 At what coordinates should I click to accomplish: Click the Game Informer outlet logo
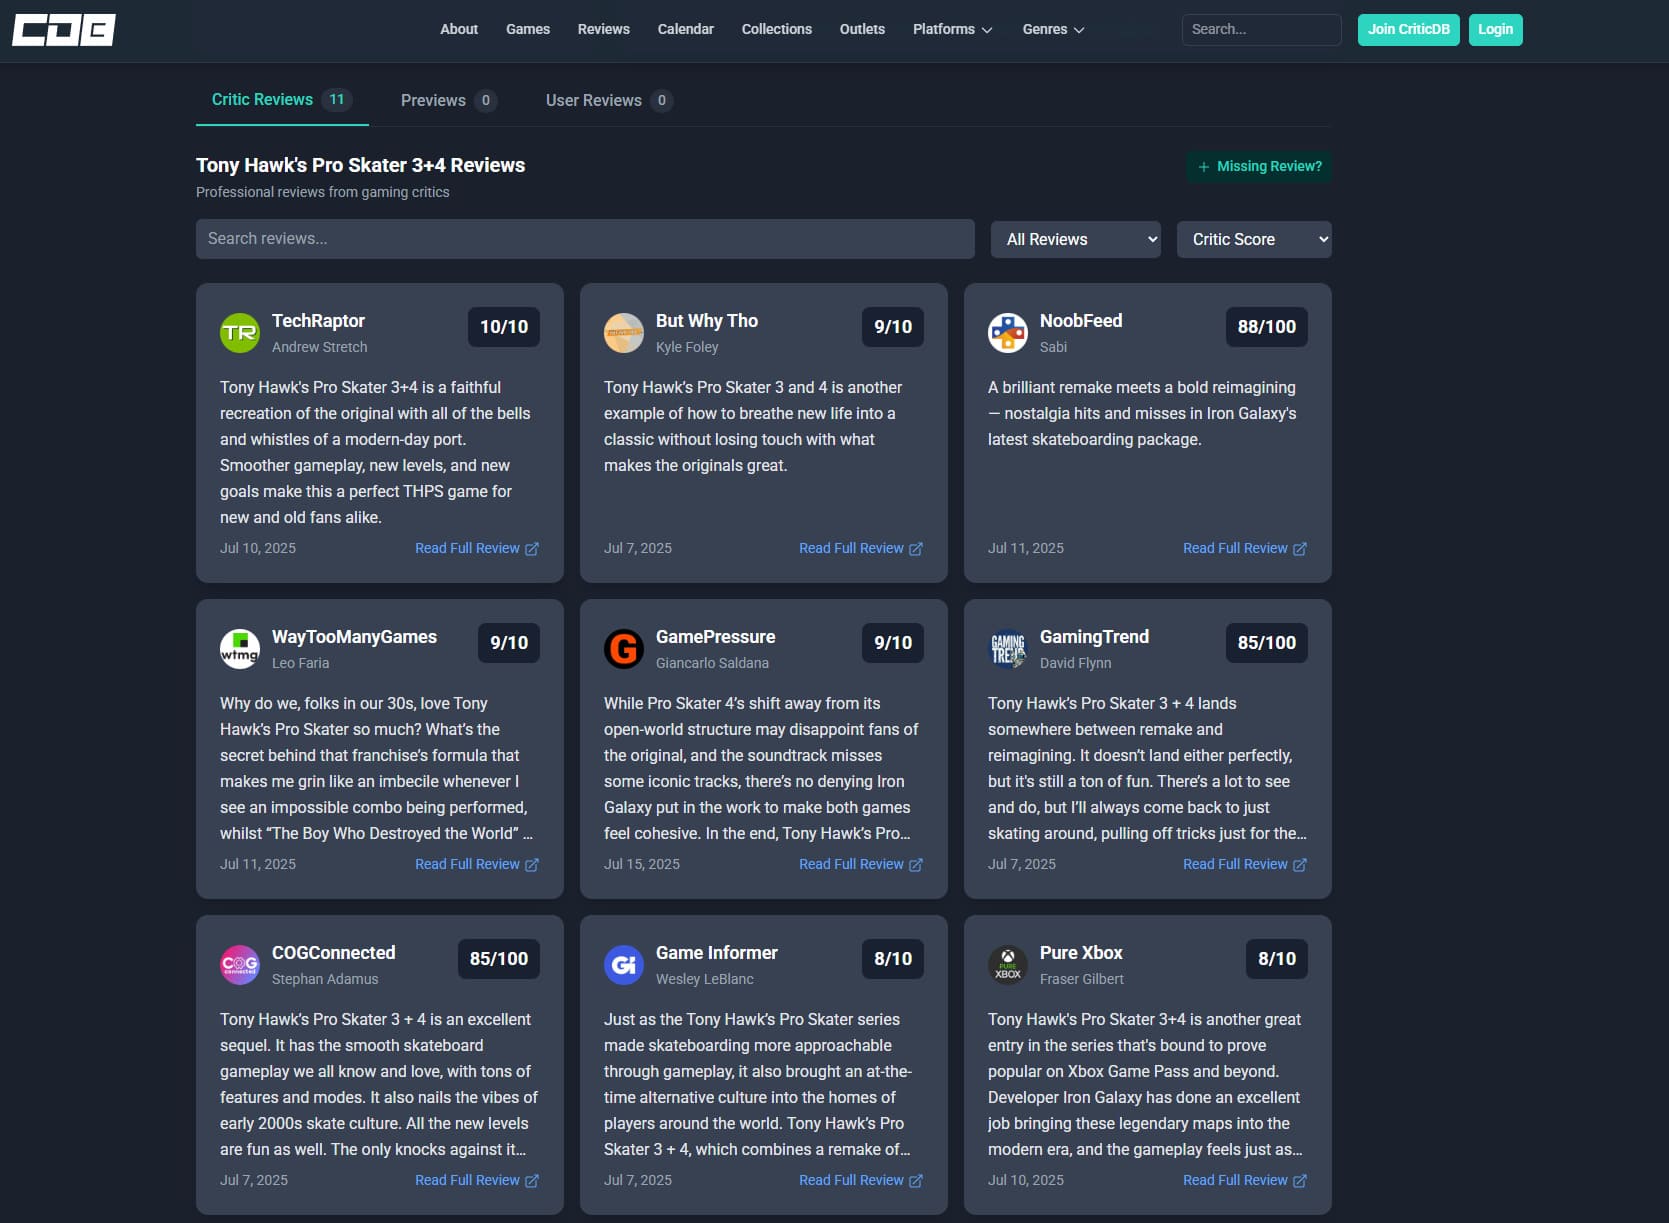coord(624,965)
